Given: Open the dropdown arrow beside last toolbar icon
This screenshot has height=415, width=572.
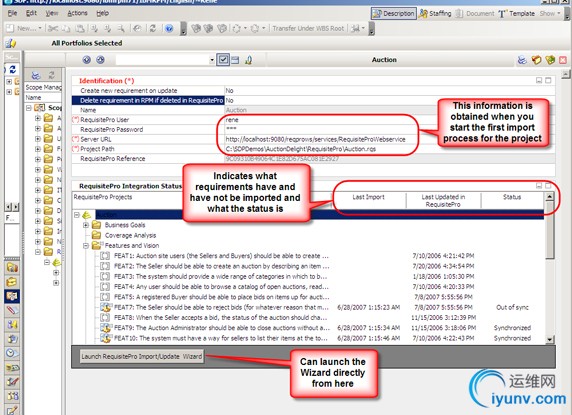Looking at the screenshot, I should (363, 28).
